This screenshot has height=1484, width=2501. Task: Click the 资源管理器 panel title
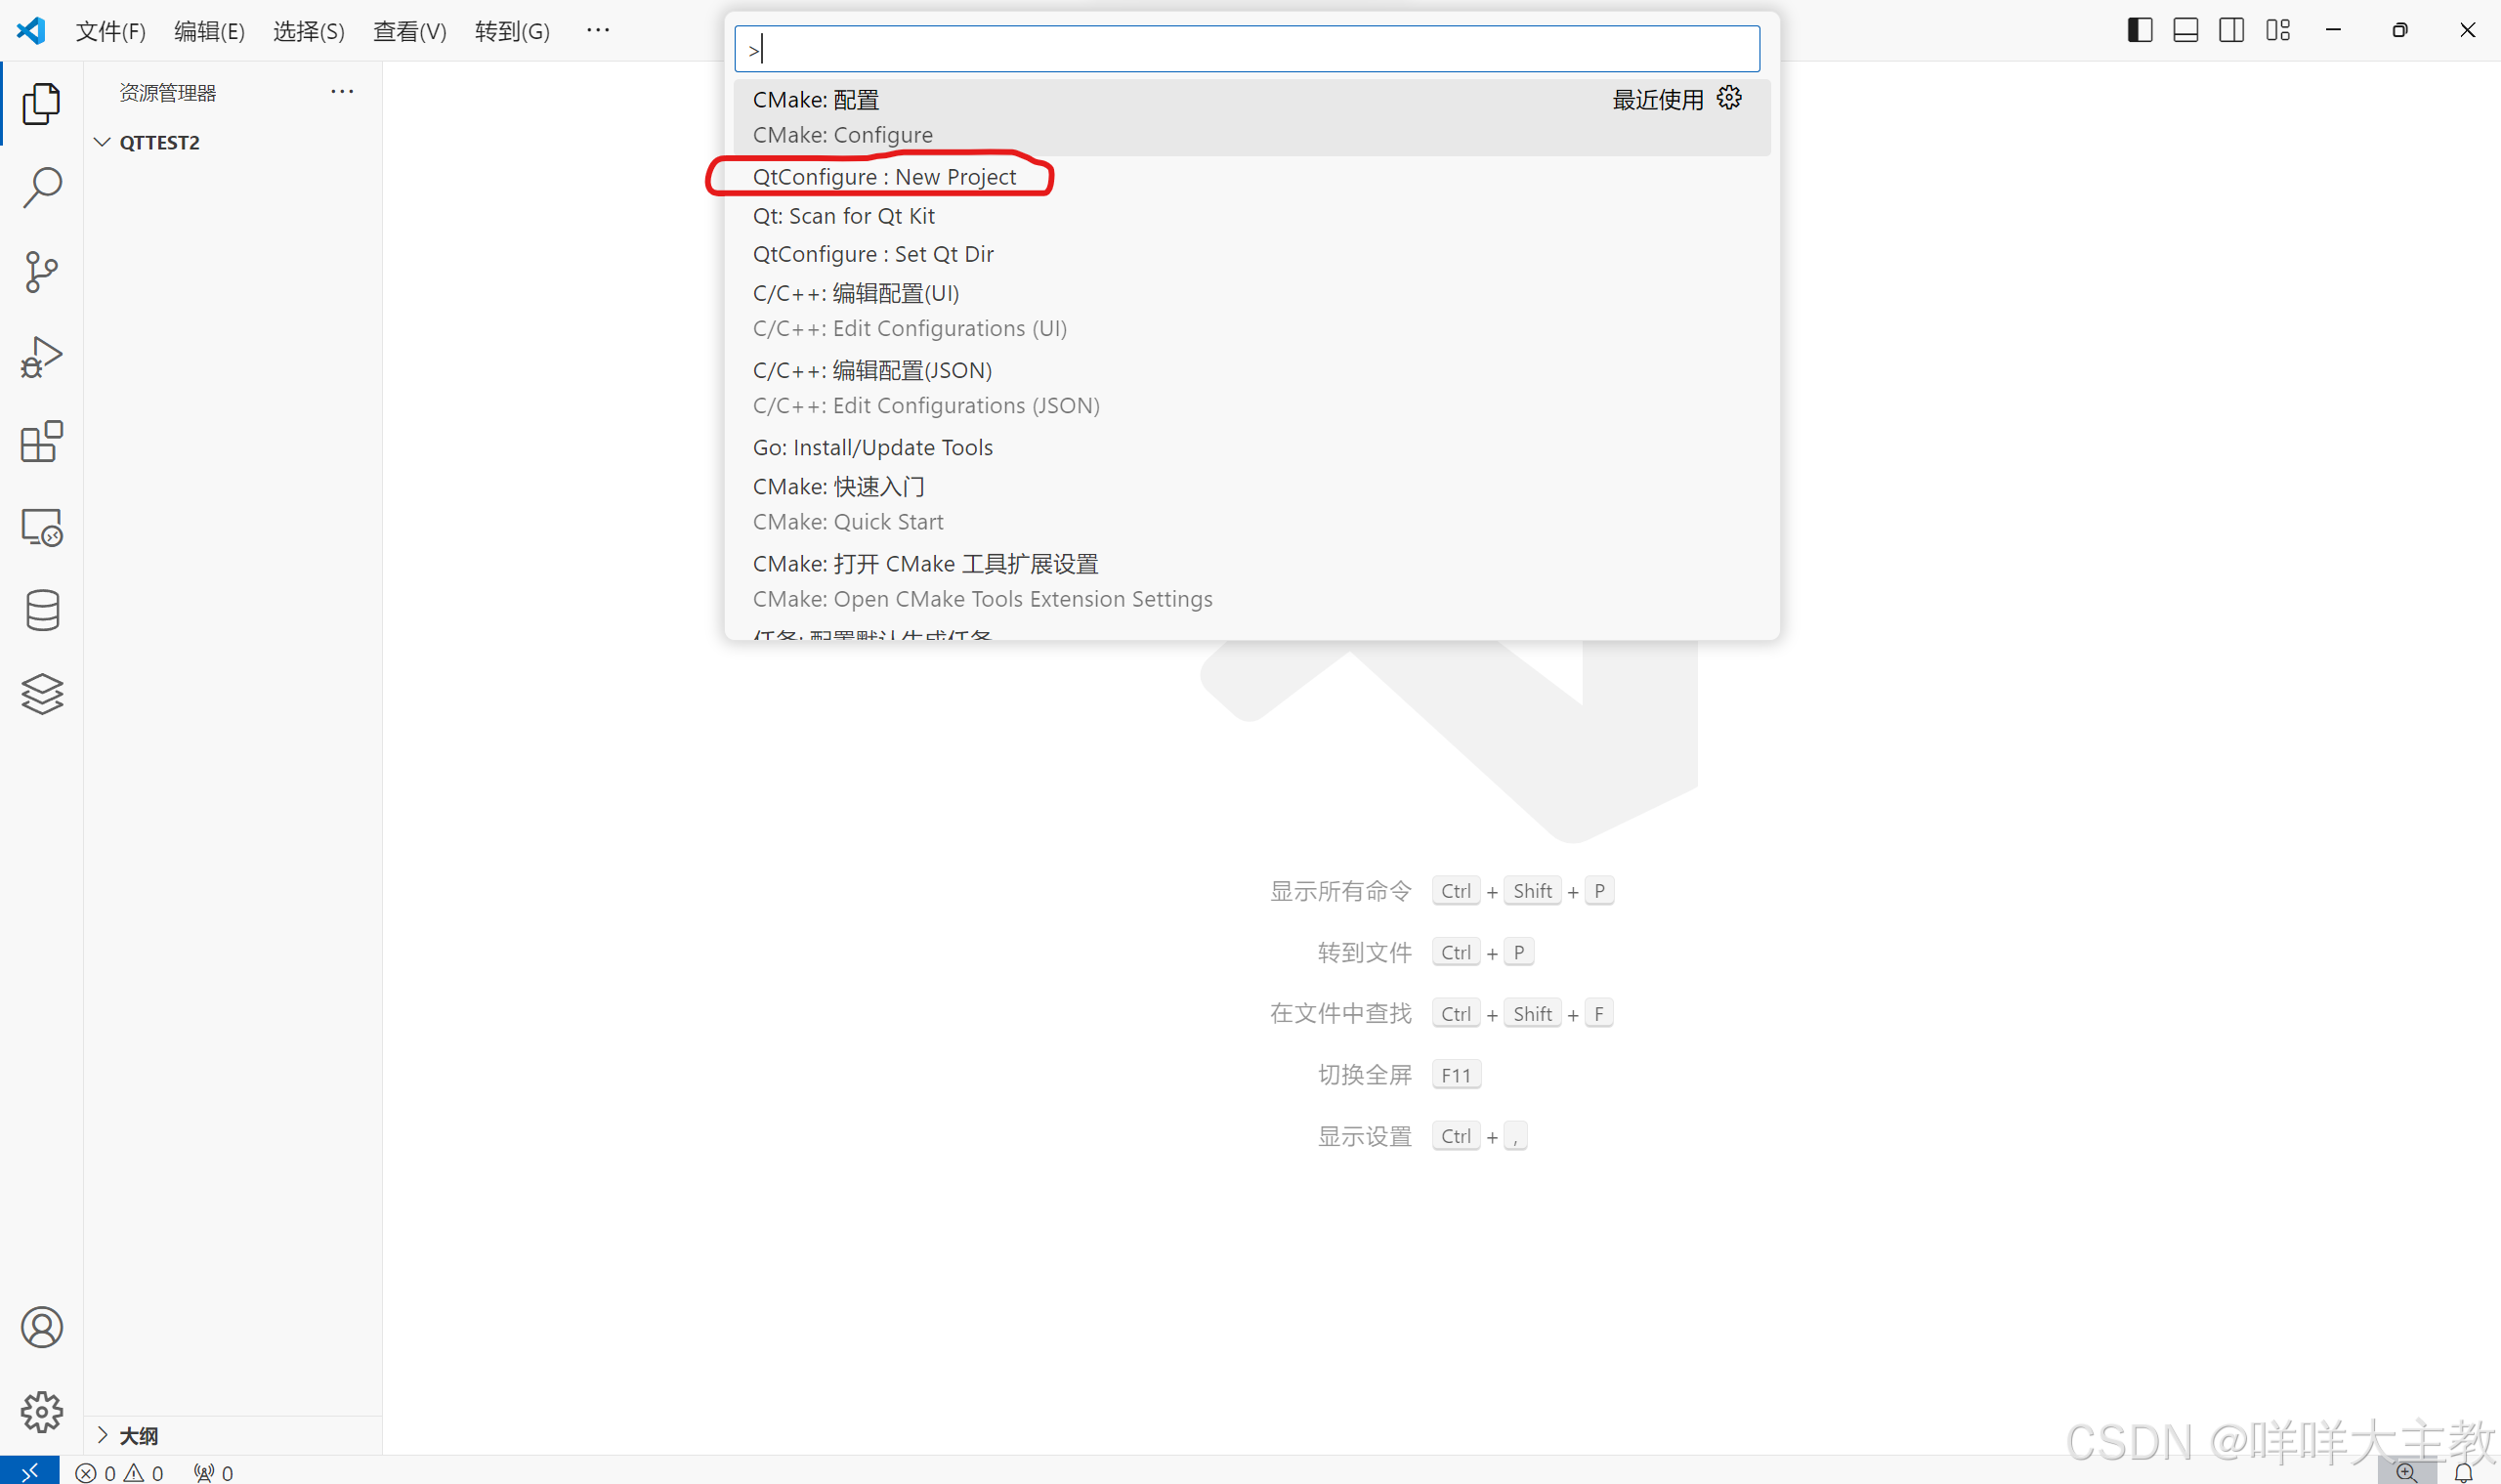(168, 93)
